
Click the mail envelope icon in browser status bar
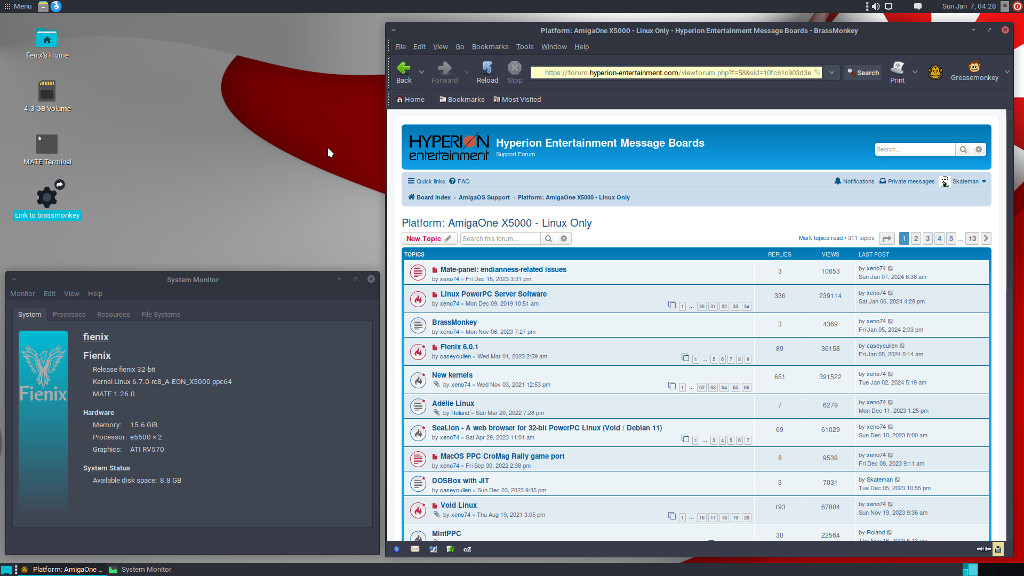coord(415,549)
